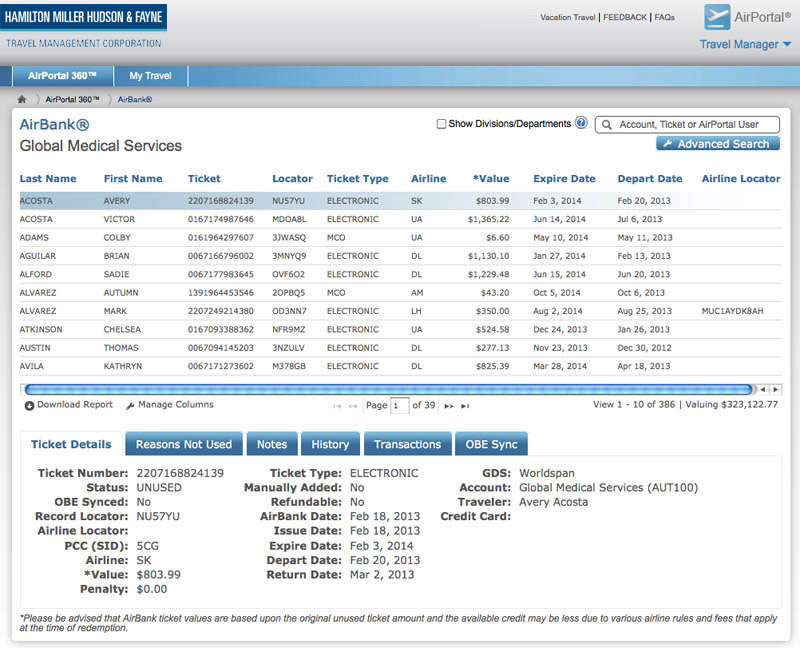Click the page number input field
The width and height of the screenshot is (800, 648).
(x=399, y=406)
